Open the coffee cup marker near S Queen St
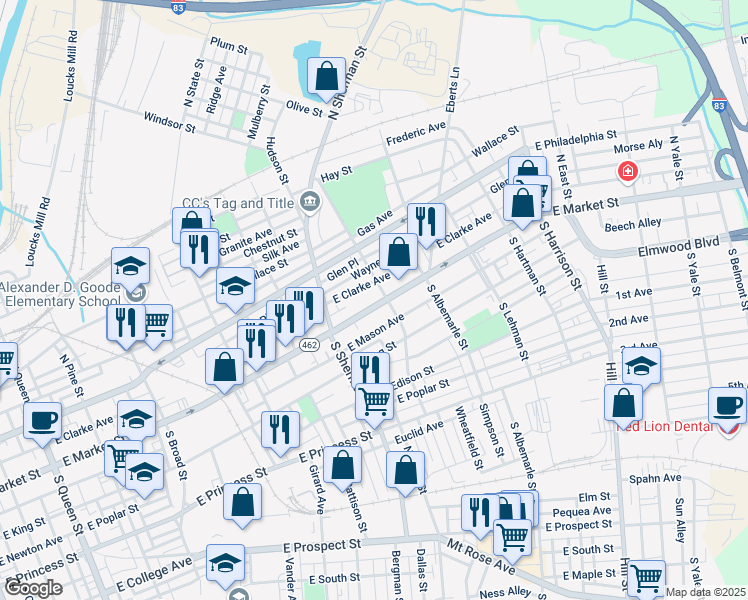Viewport: 748px width, 600px height. [42, 421]
